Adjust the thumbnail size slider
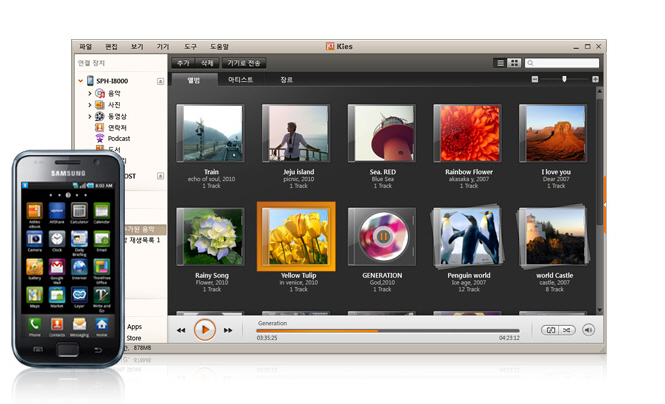Screen dimensions: 665x404 pos(565,78)
